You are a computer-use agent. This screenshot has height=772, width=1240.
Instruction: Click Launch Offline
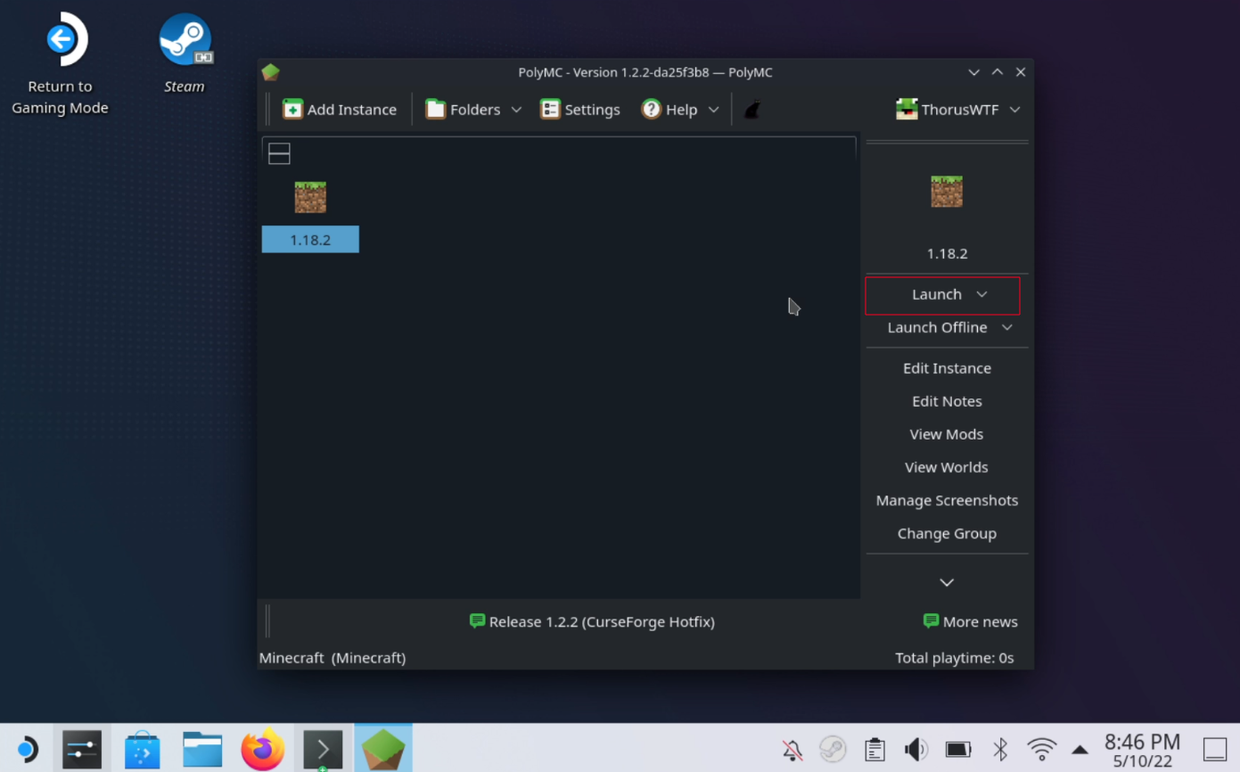coord(937,327)
